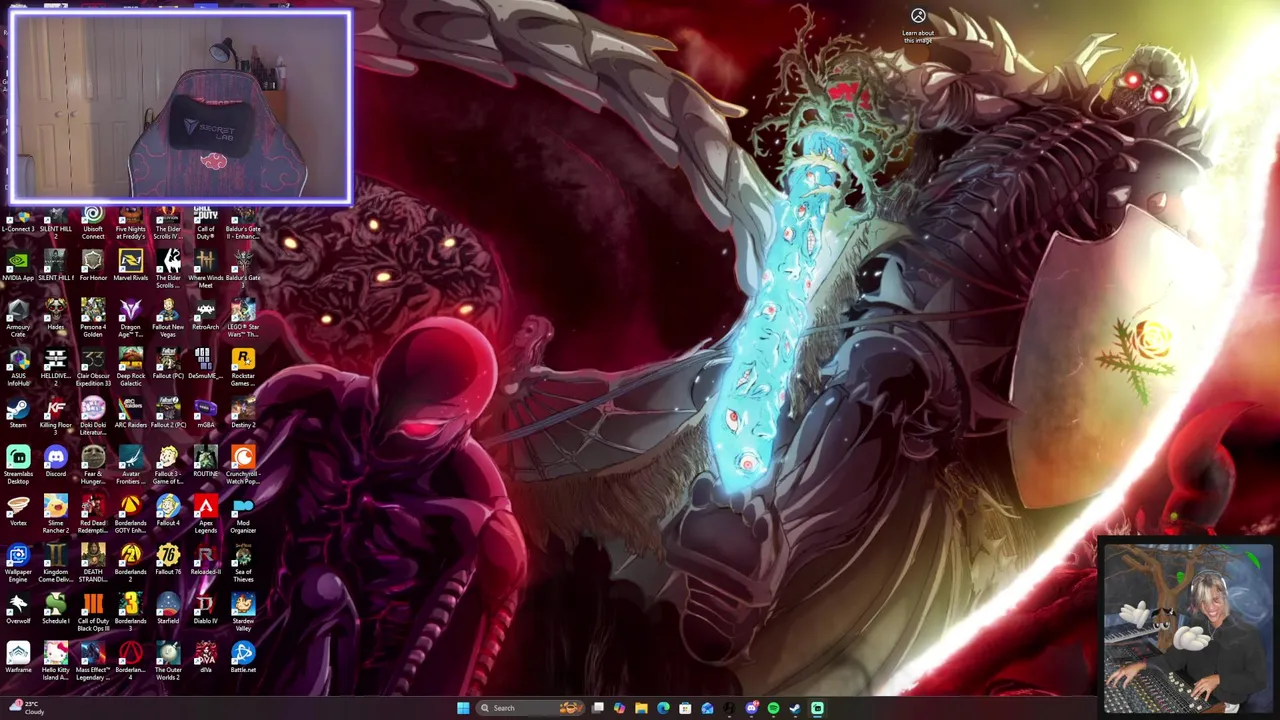The image size is (1280, 720).
Task: Launch the LEGO Star Wars shortcut
Action: (x=243, y=319)
